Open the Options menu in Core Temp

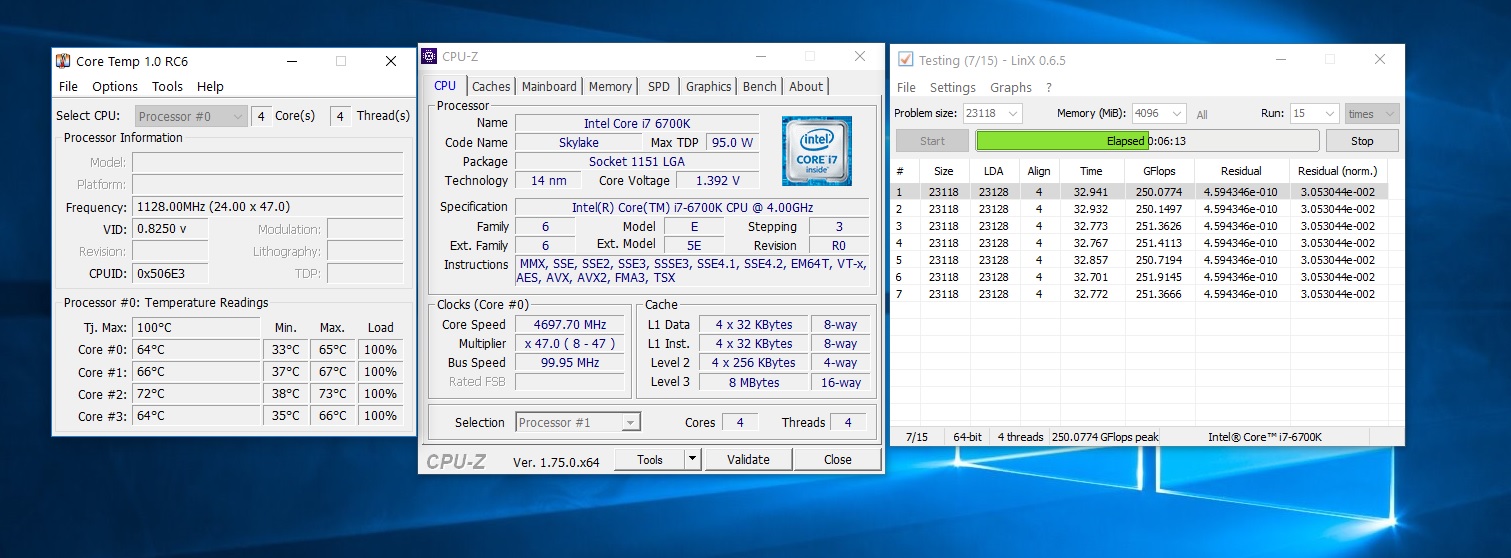(x=115, y=86)
